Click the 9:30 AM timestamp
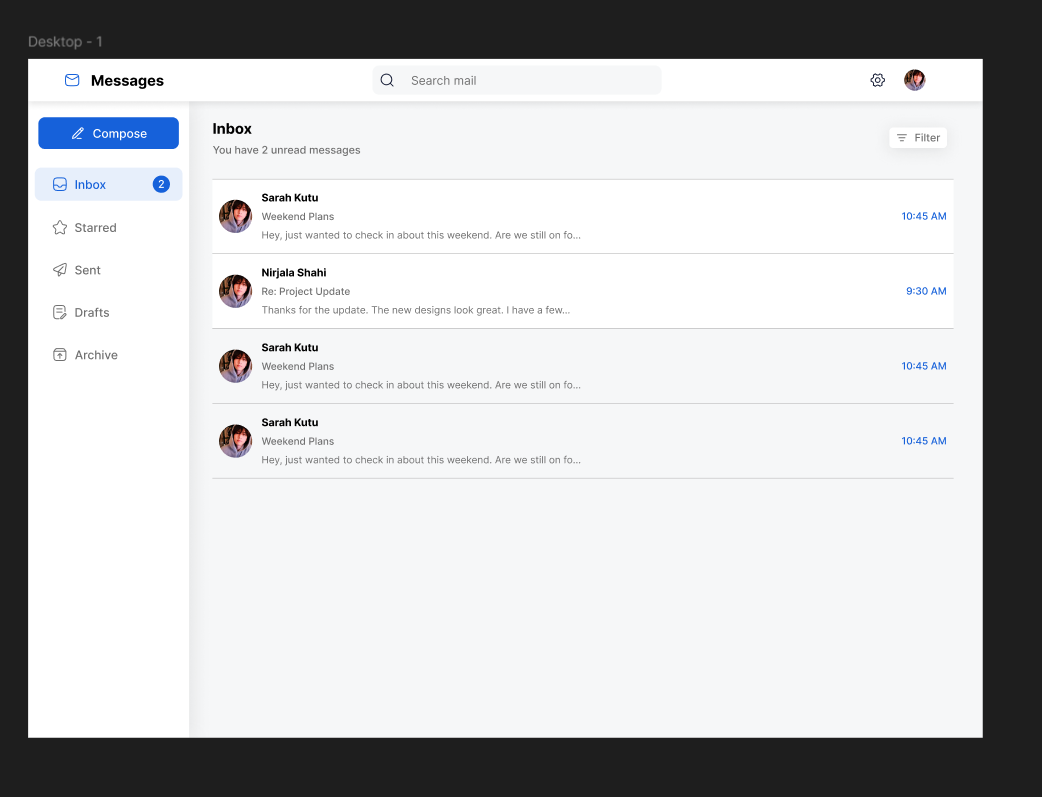This screenshot has height=797, width=1042. [926, 291]
